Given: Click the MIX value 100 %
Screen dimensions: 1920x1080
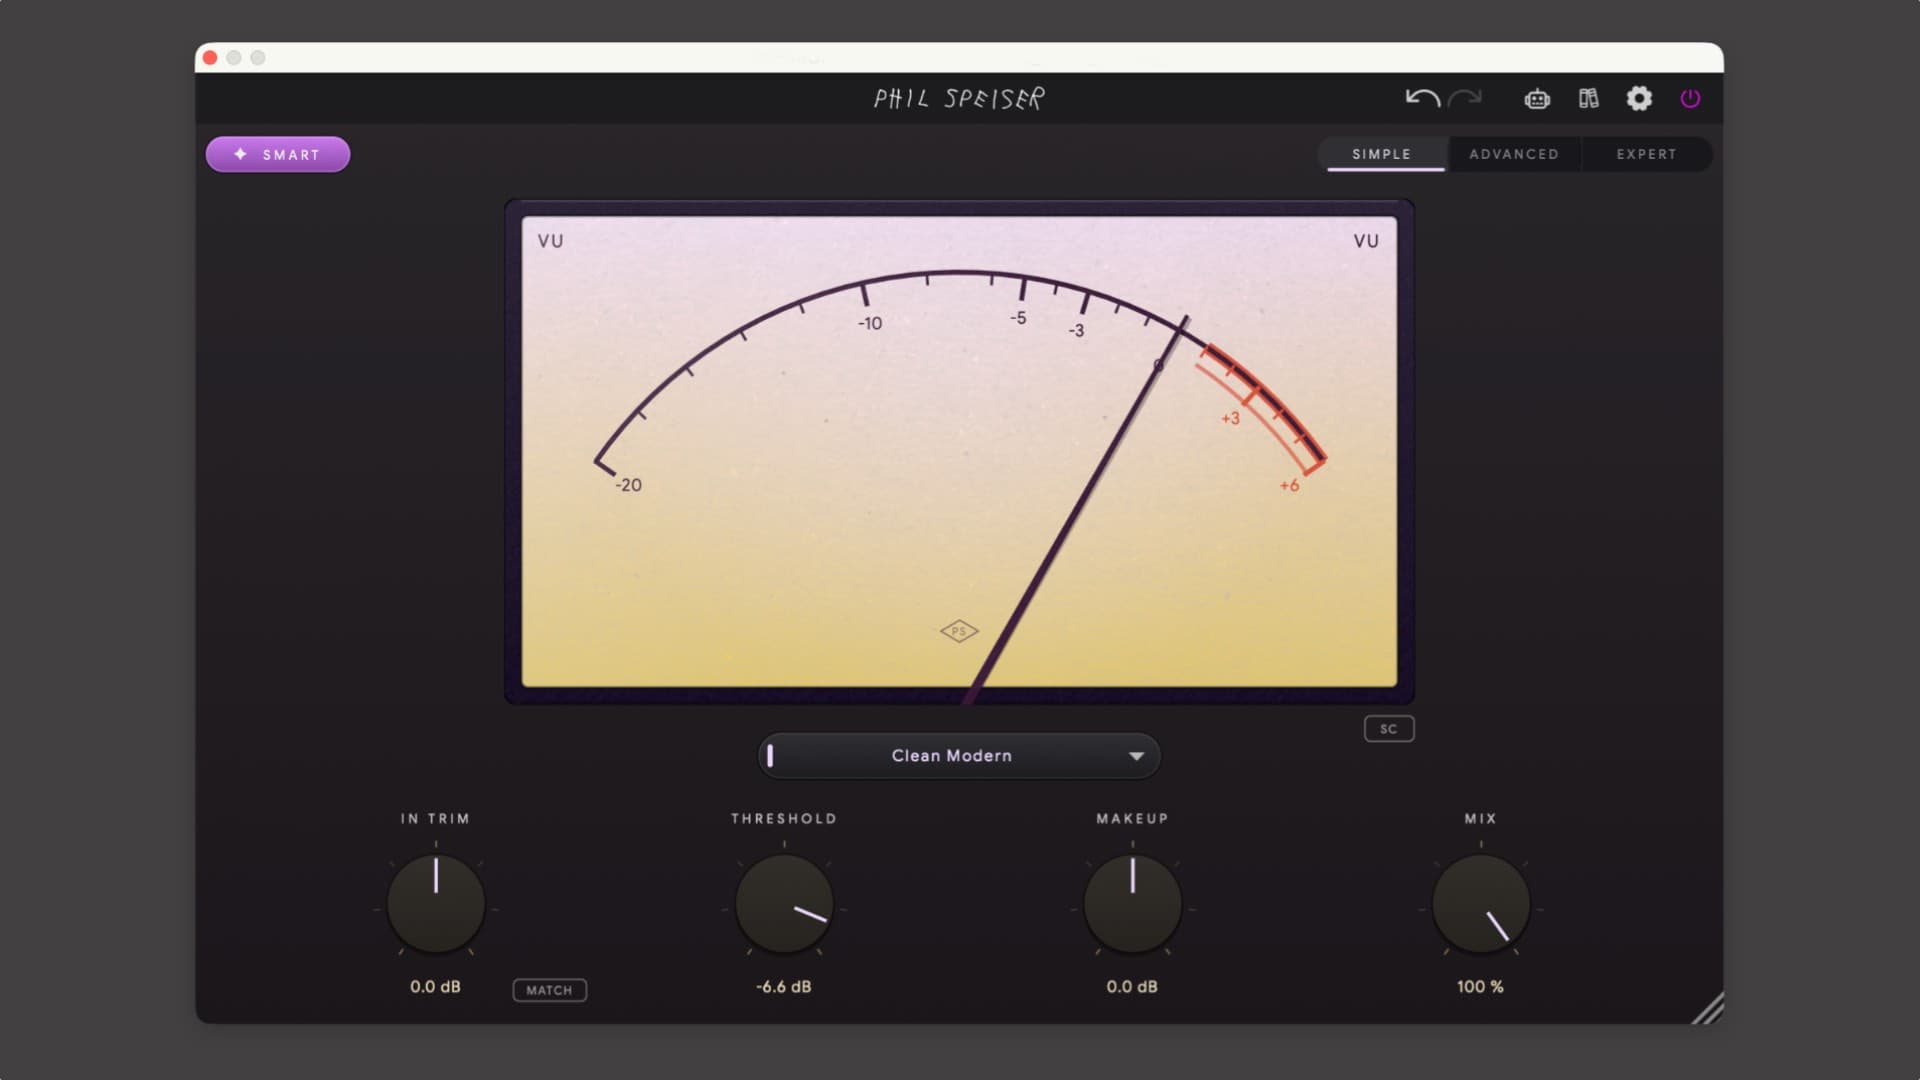Looking at the screenshot, I should tap(1480, 987).
